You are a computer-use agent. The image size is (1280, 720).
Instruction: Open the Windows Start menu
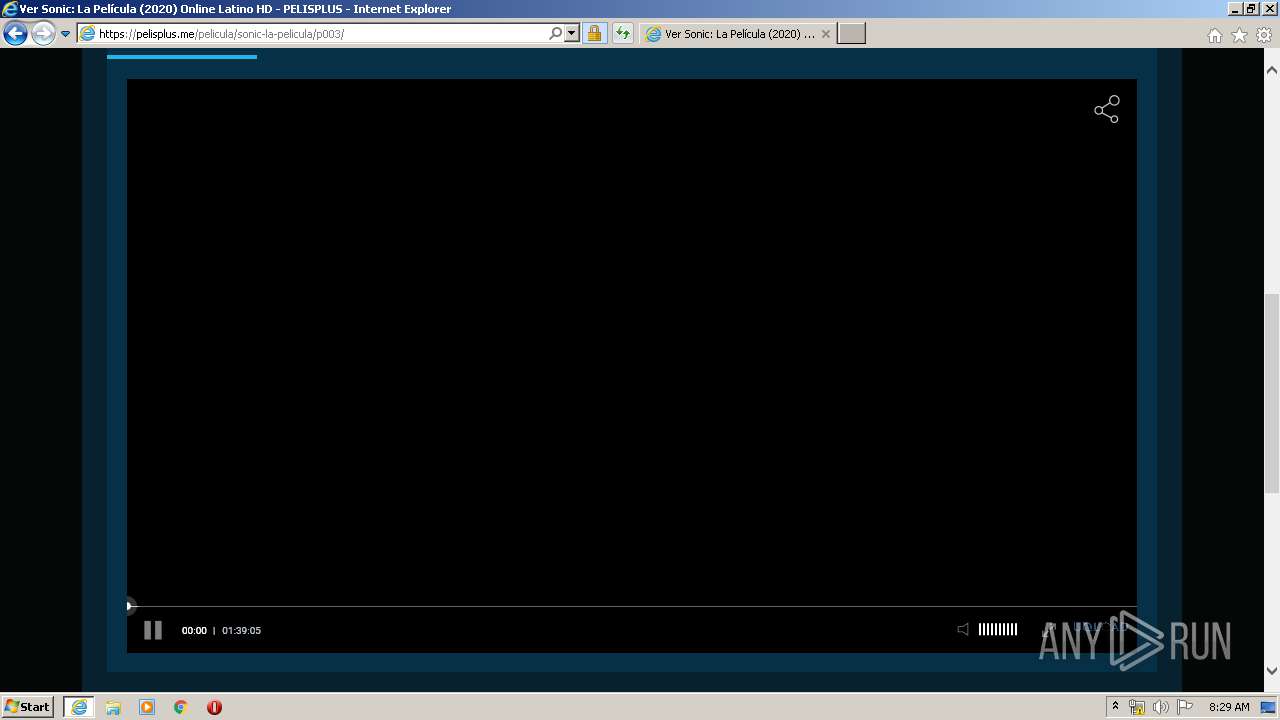click(28, 706)
